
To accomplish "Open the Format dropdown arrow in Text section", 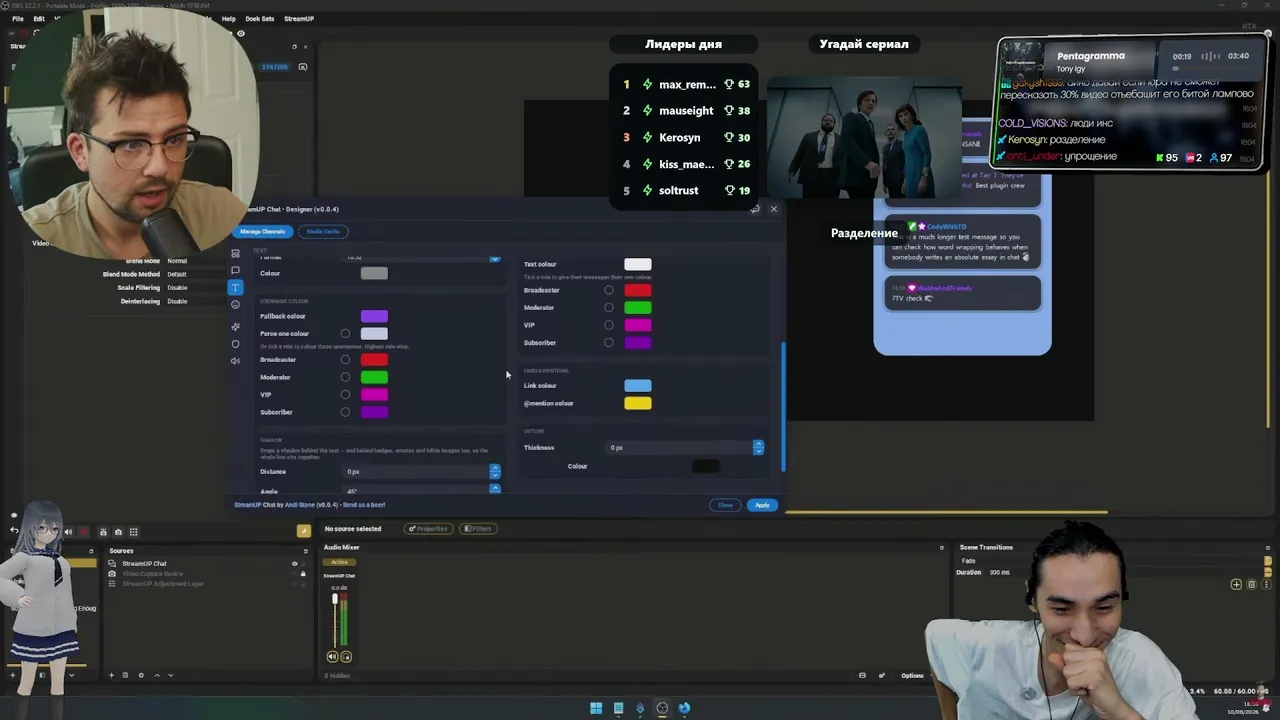I will tap(495, 258).
